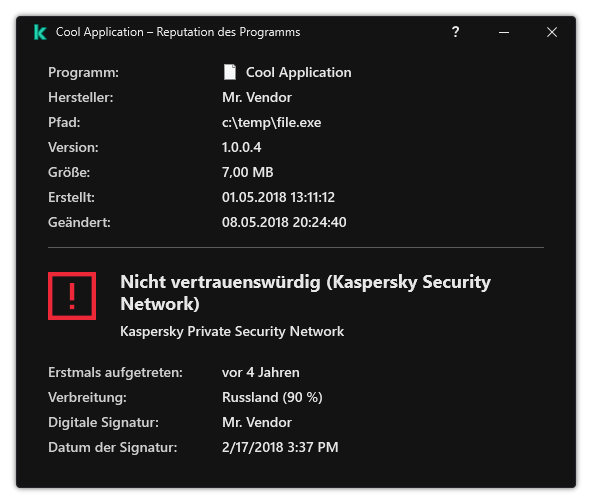Screen dimensions: 592x504
Task: Click the value vor 4 Jahren
Action: coord(261,372)
